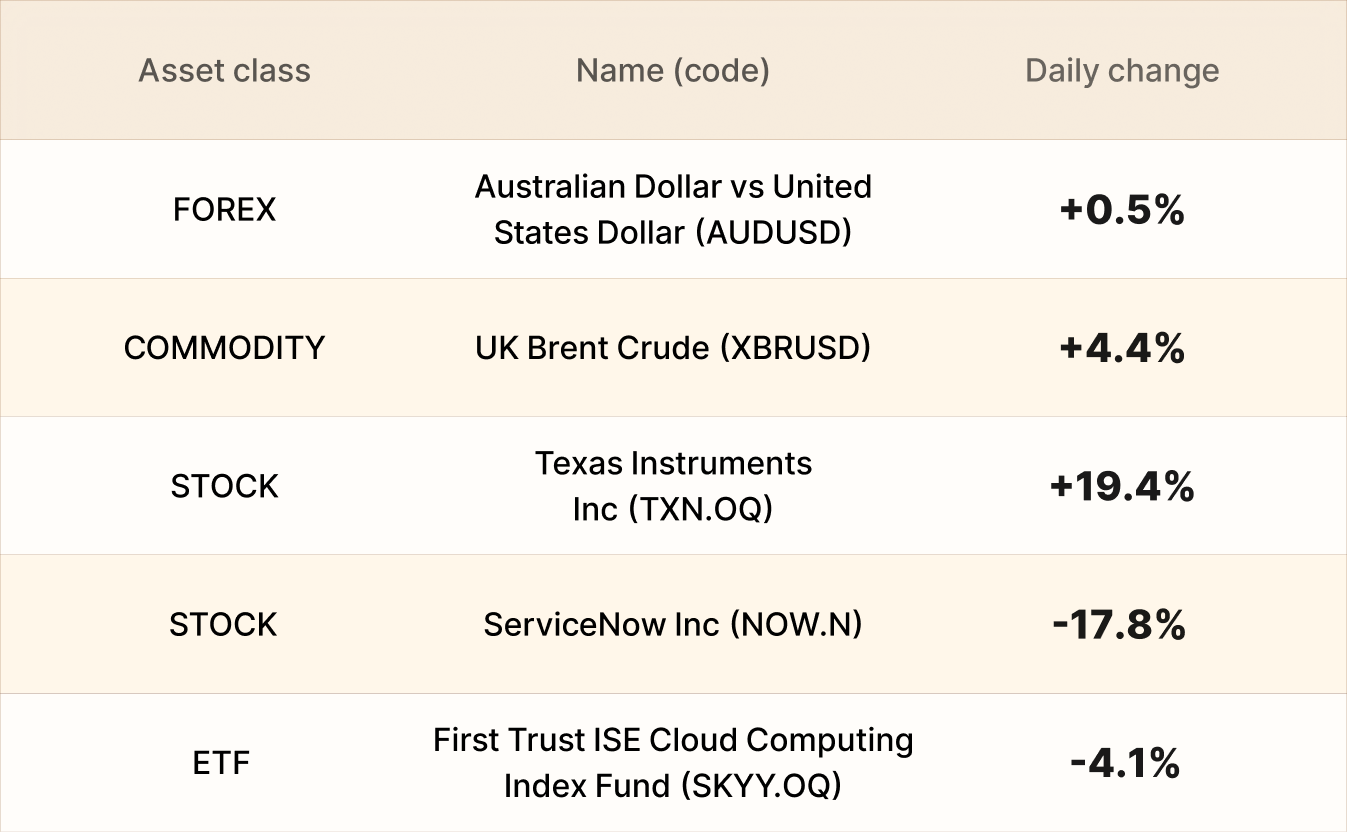Select the FOREX asset class cell
The height and width of the screenshot is (832, 1347).
coord(224,210)
